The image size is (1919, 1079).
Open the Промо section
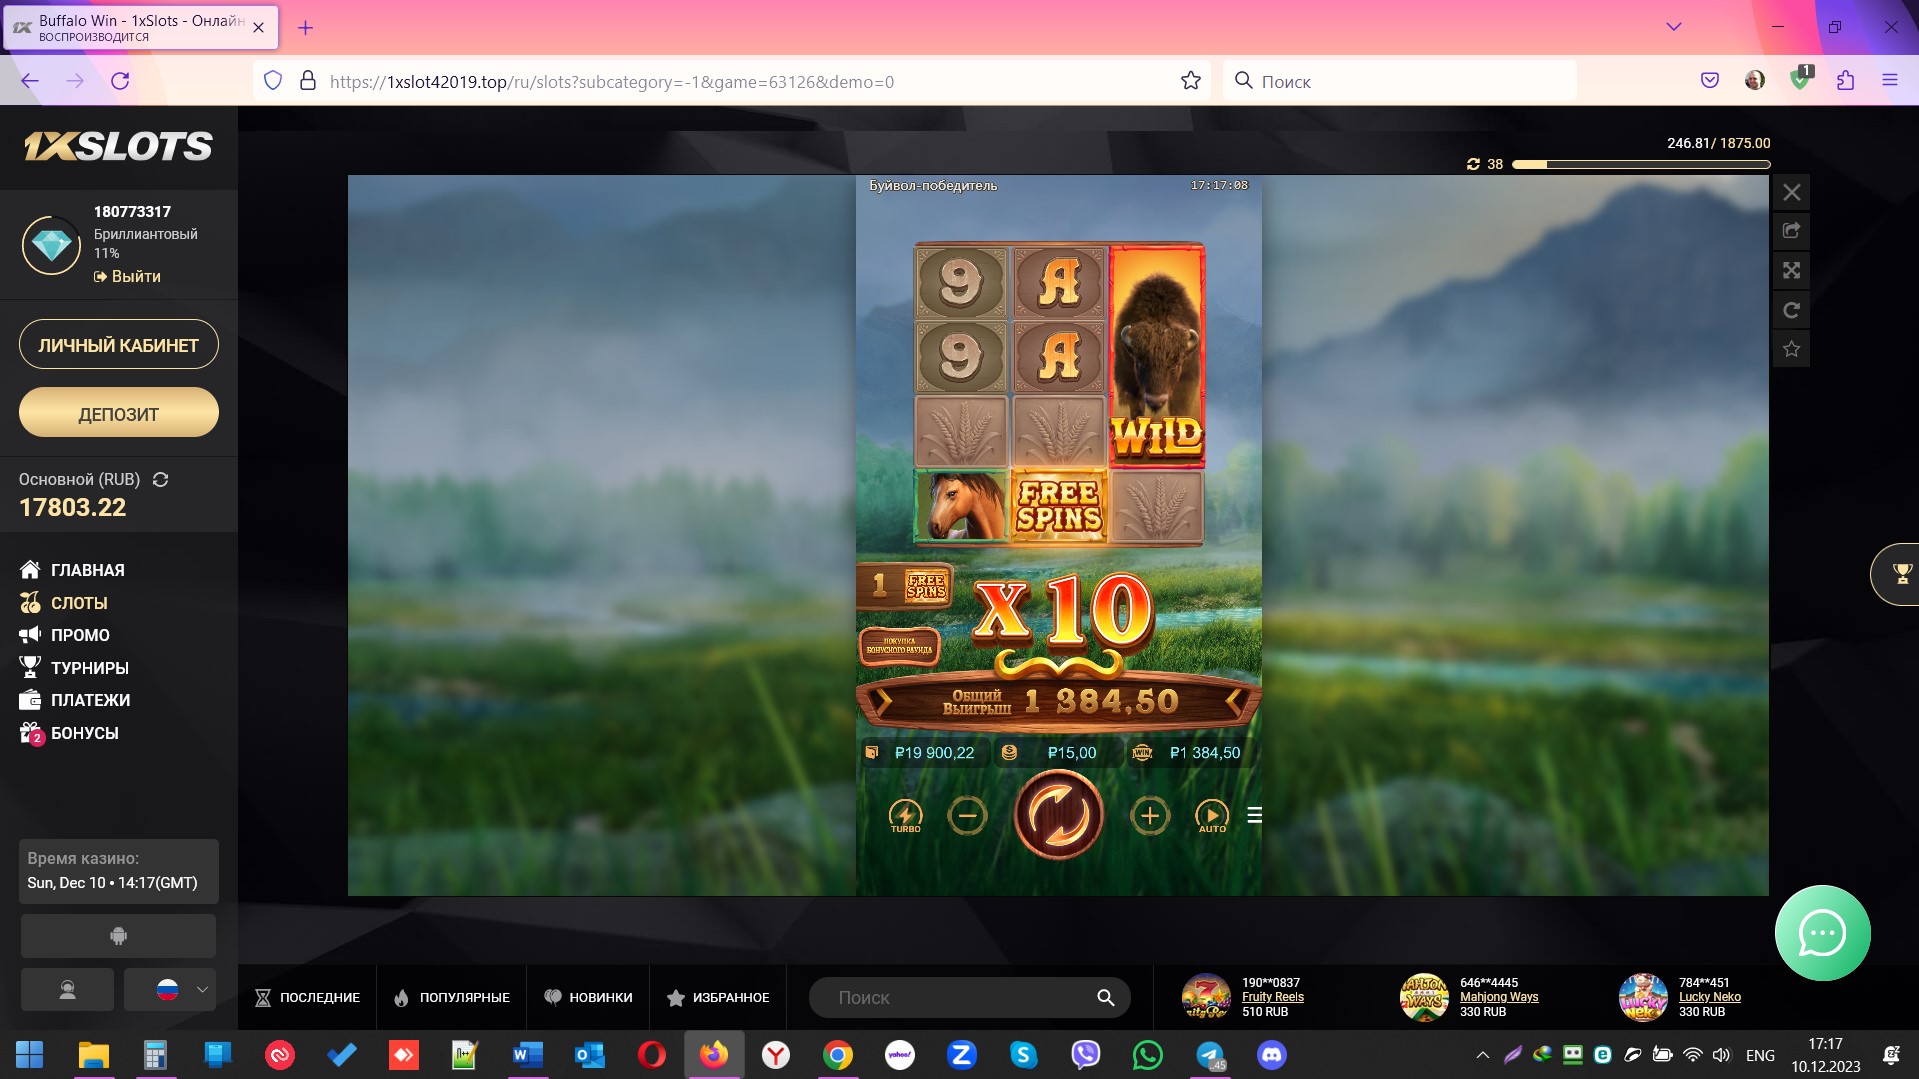point(65,635)
